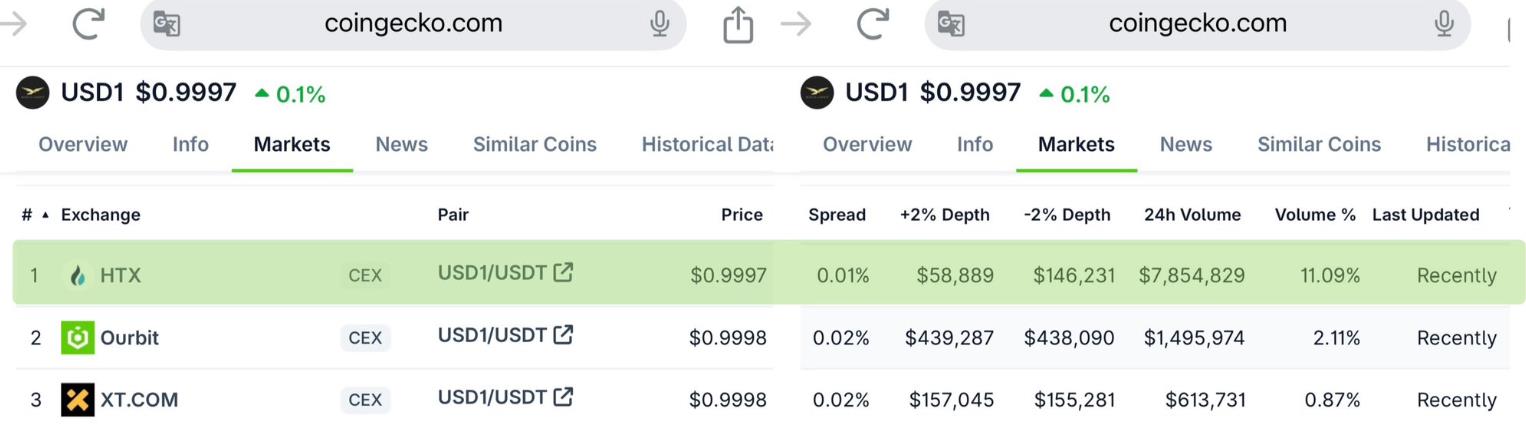1526x427 pixels.
Task: Tap the reload icon in left browser
Action: [x=88, y=23]
